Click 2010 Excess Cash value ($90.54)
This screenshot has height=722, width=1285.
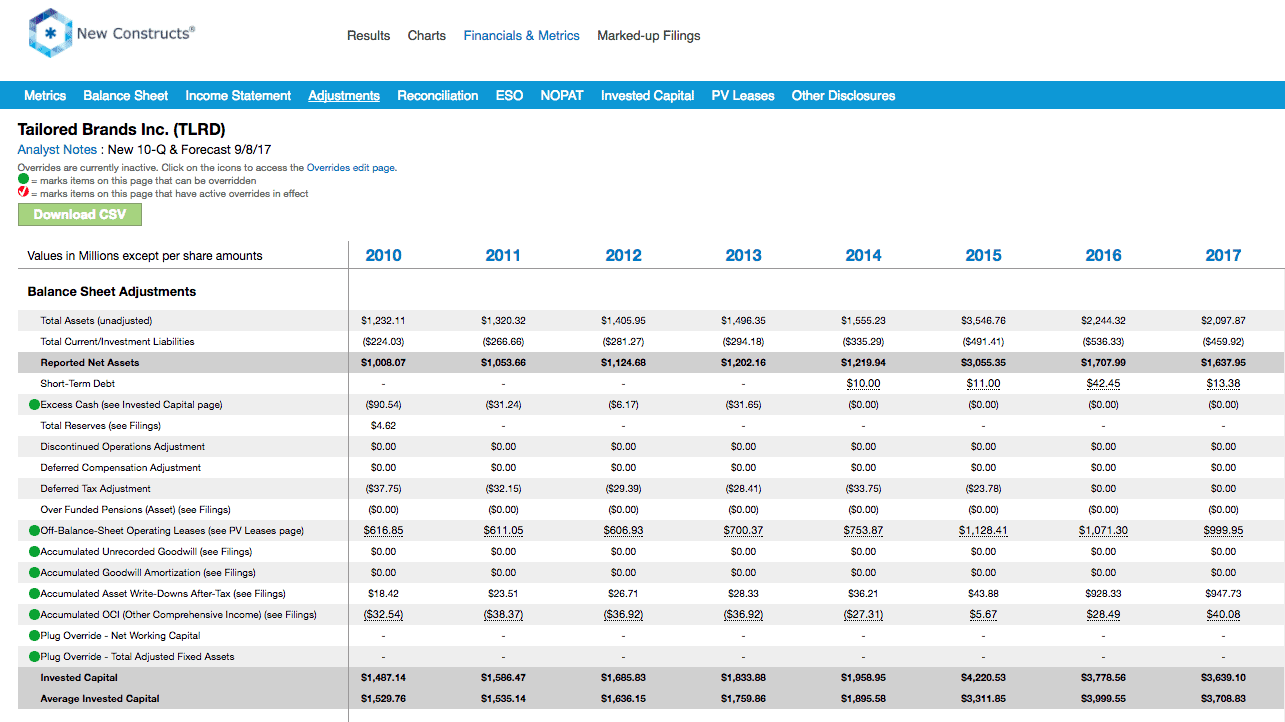(383, 405)
